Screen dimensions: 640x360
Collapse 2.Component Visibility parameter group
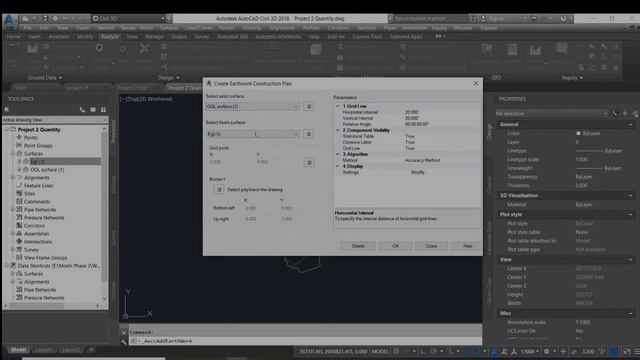[338, 130]
